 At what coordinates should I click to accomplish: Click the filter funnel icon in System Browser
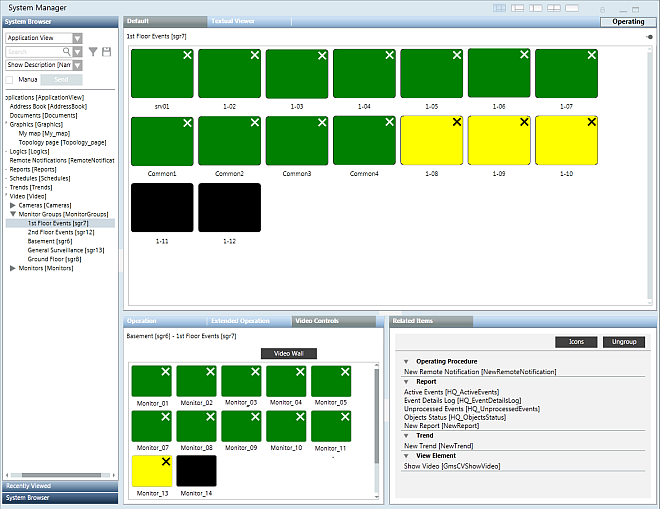93,52
